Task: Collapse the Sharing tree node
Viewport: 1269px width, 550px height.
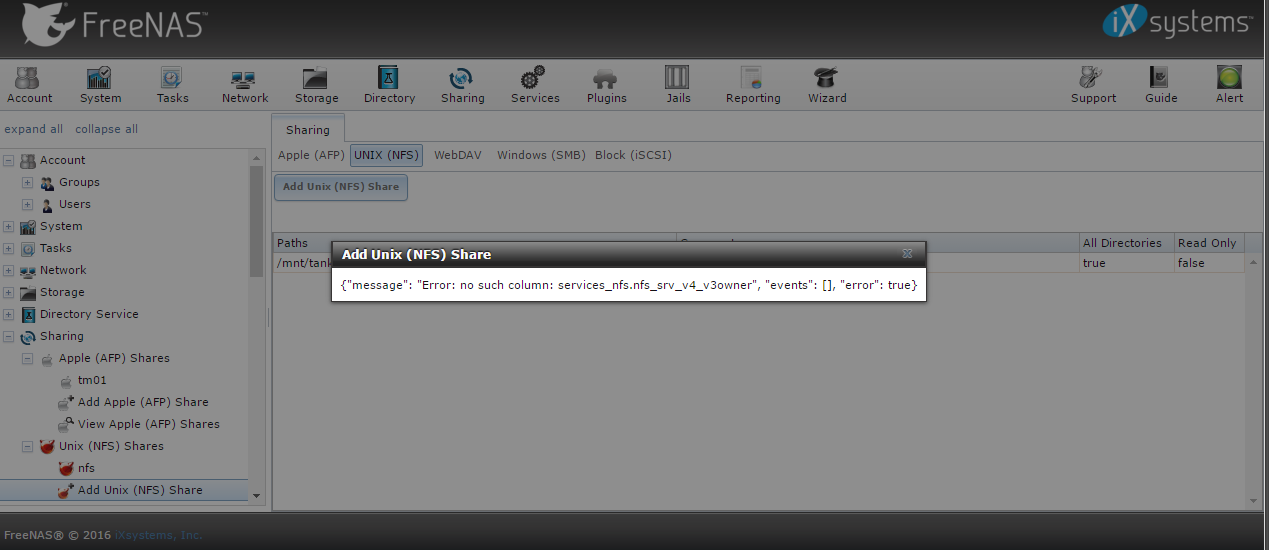Action: 9,336
